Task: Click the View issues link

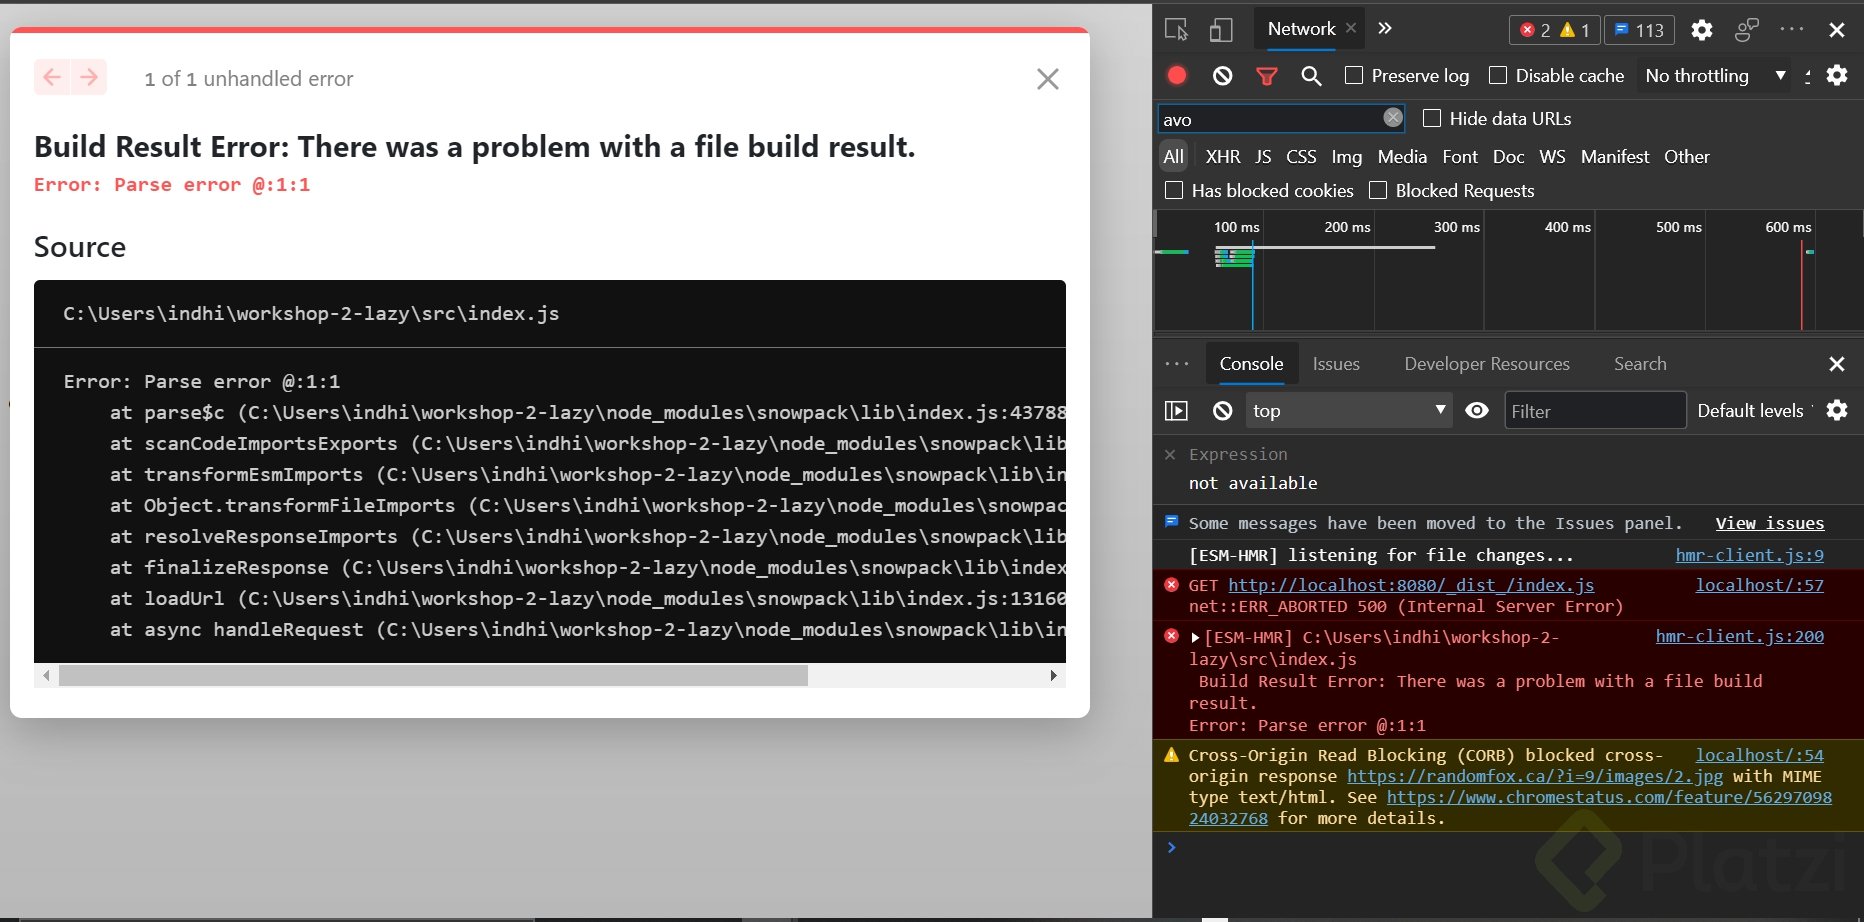Action: click(1769, 523)
